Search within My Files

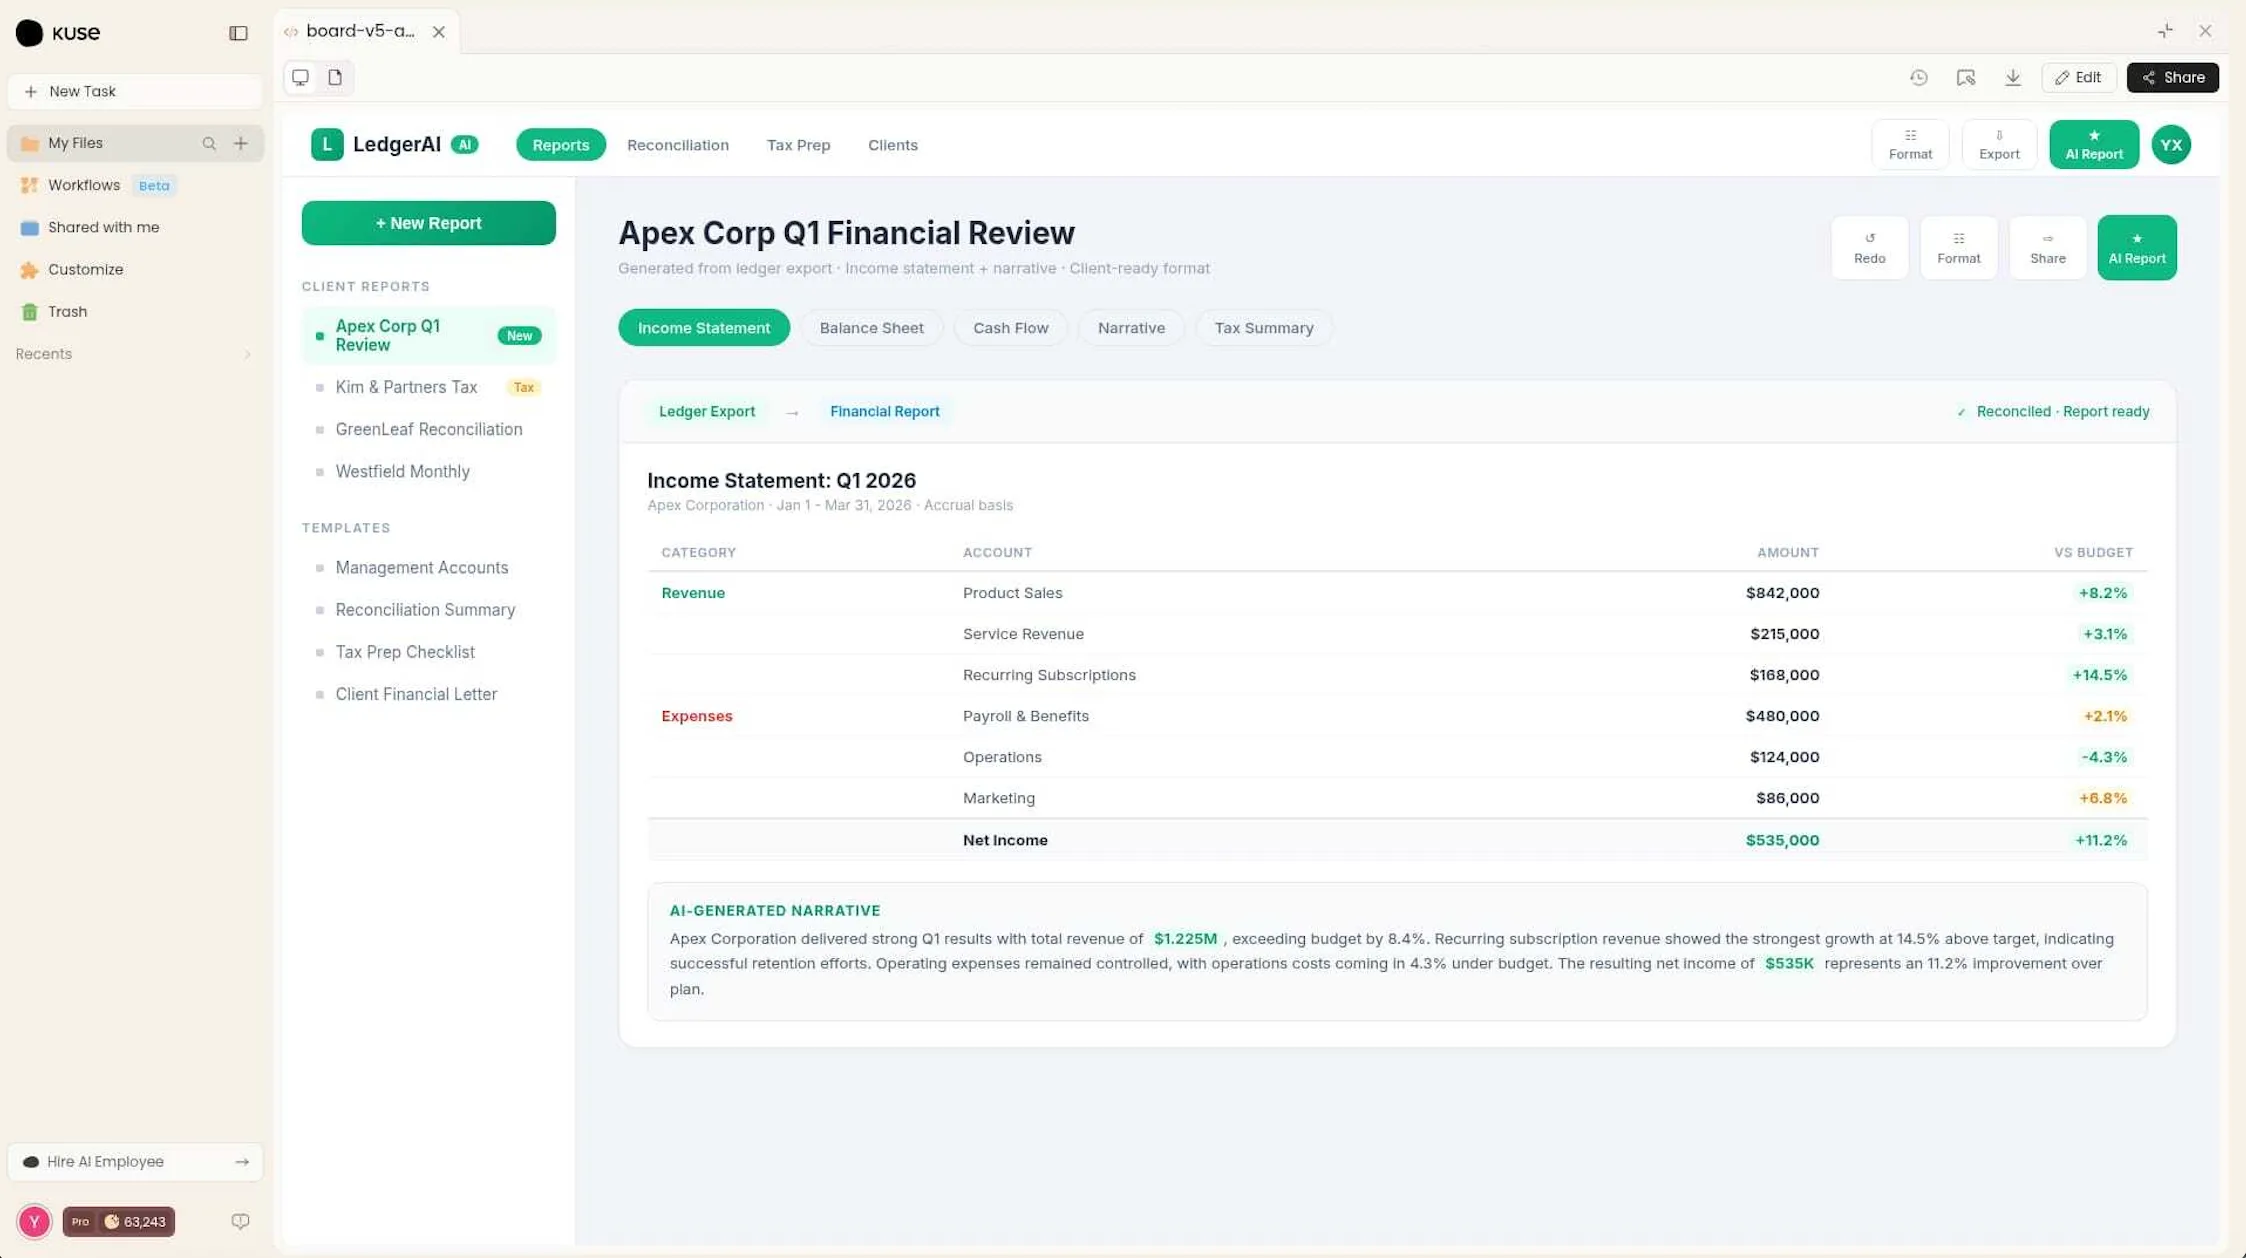(209, 143)
